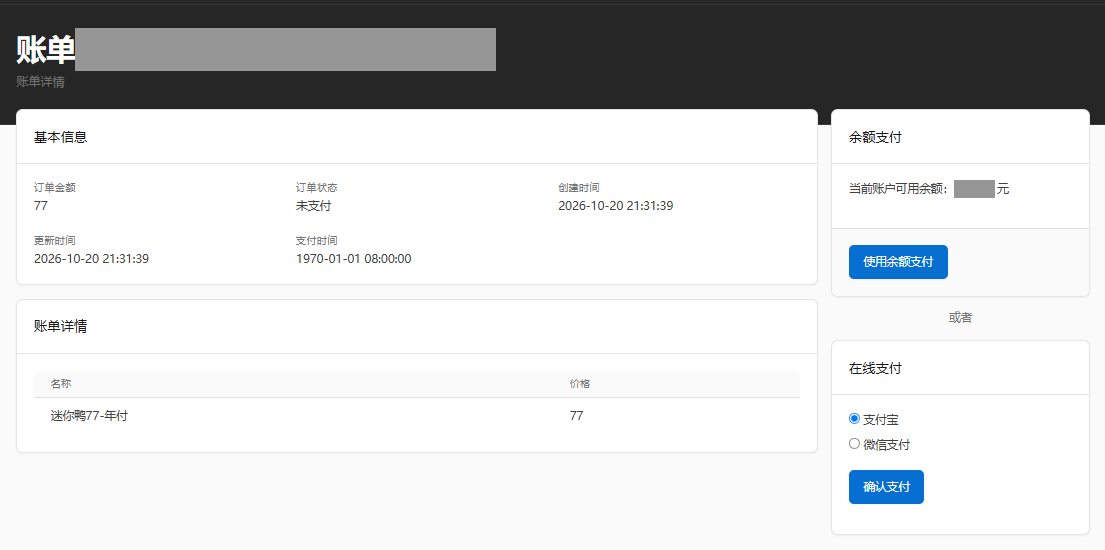Image resolution: width=1105 pixels, height=550 pixels.
Task: Click the 订单金额 label
Action: tap(55, 188)
